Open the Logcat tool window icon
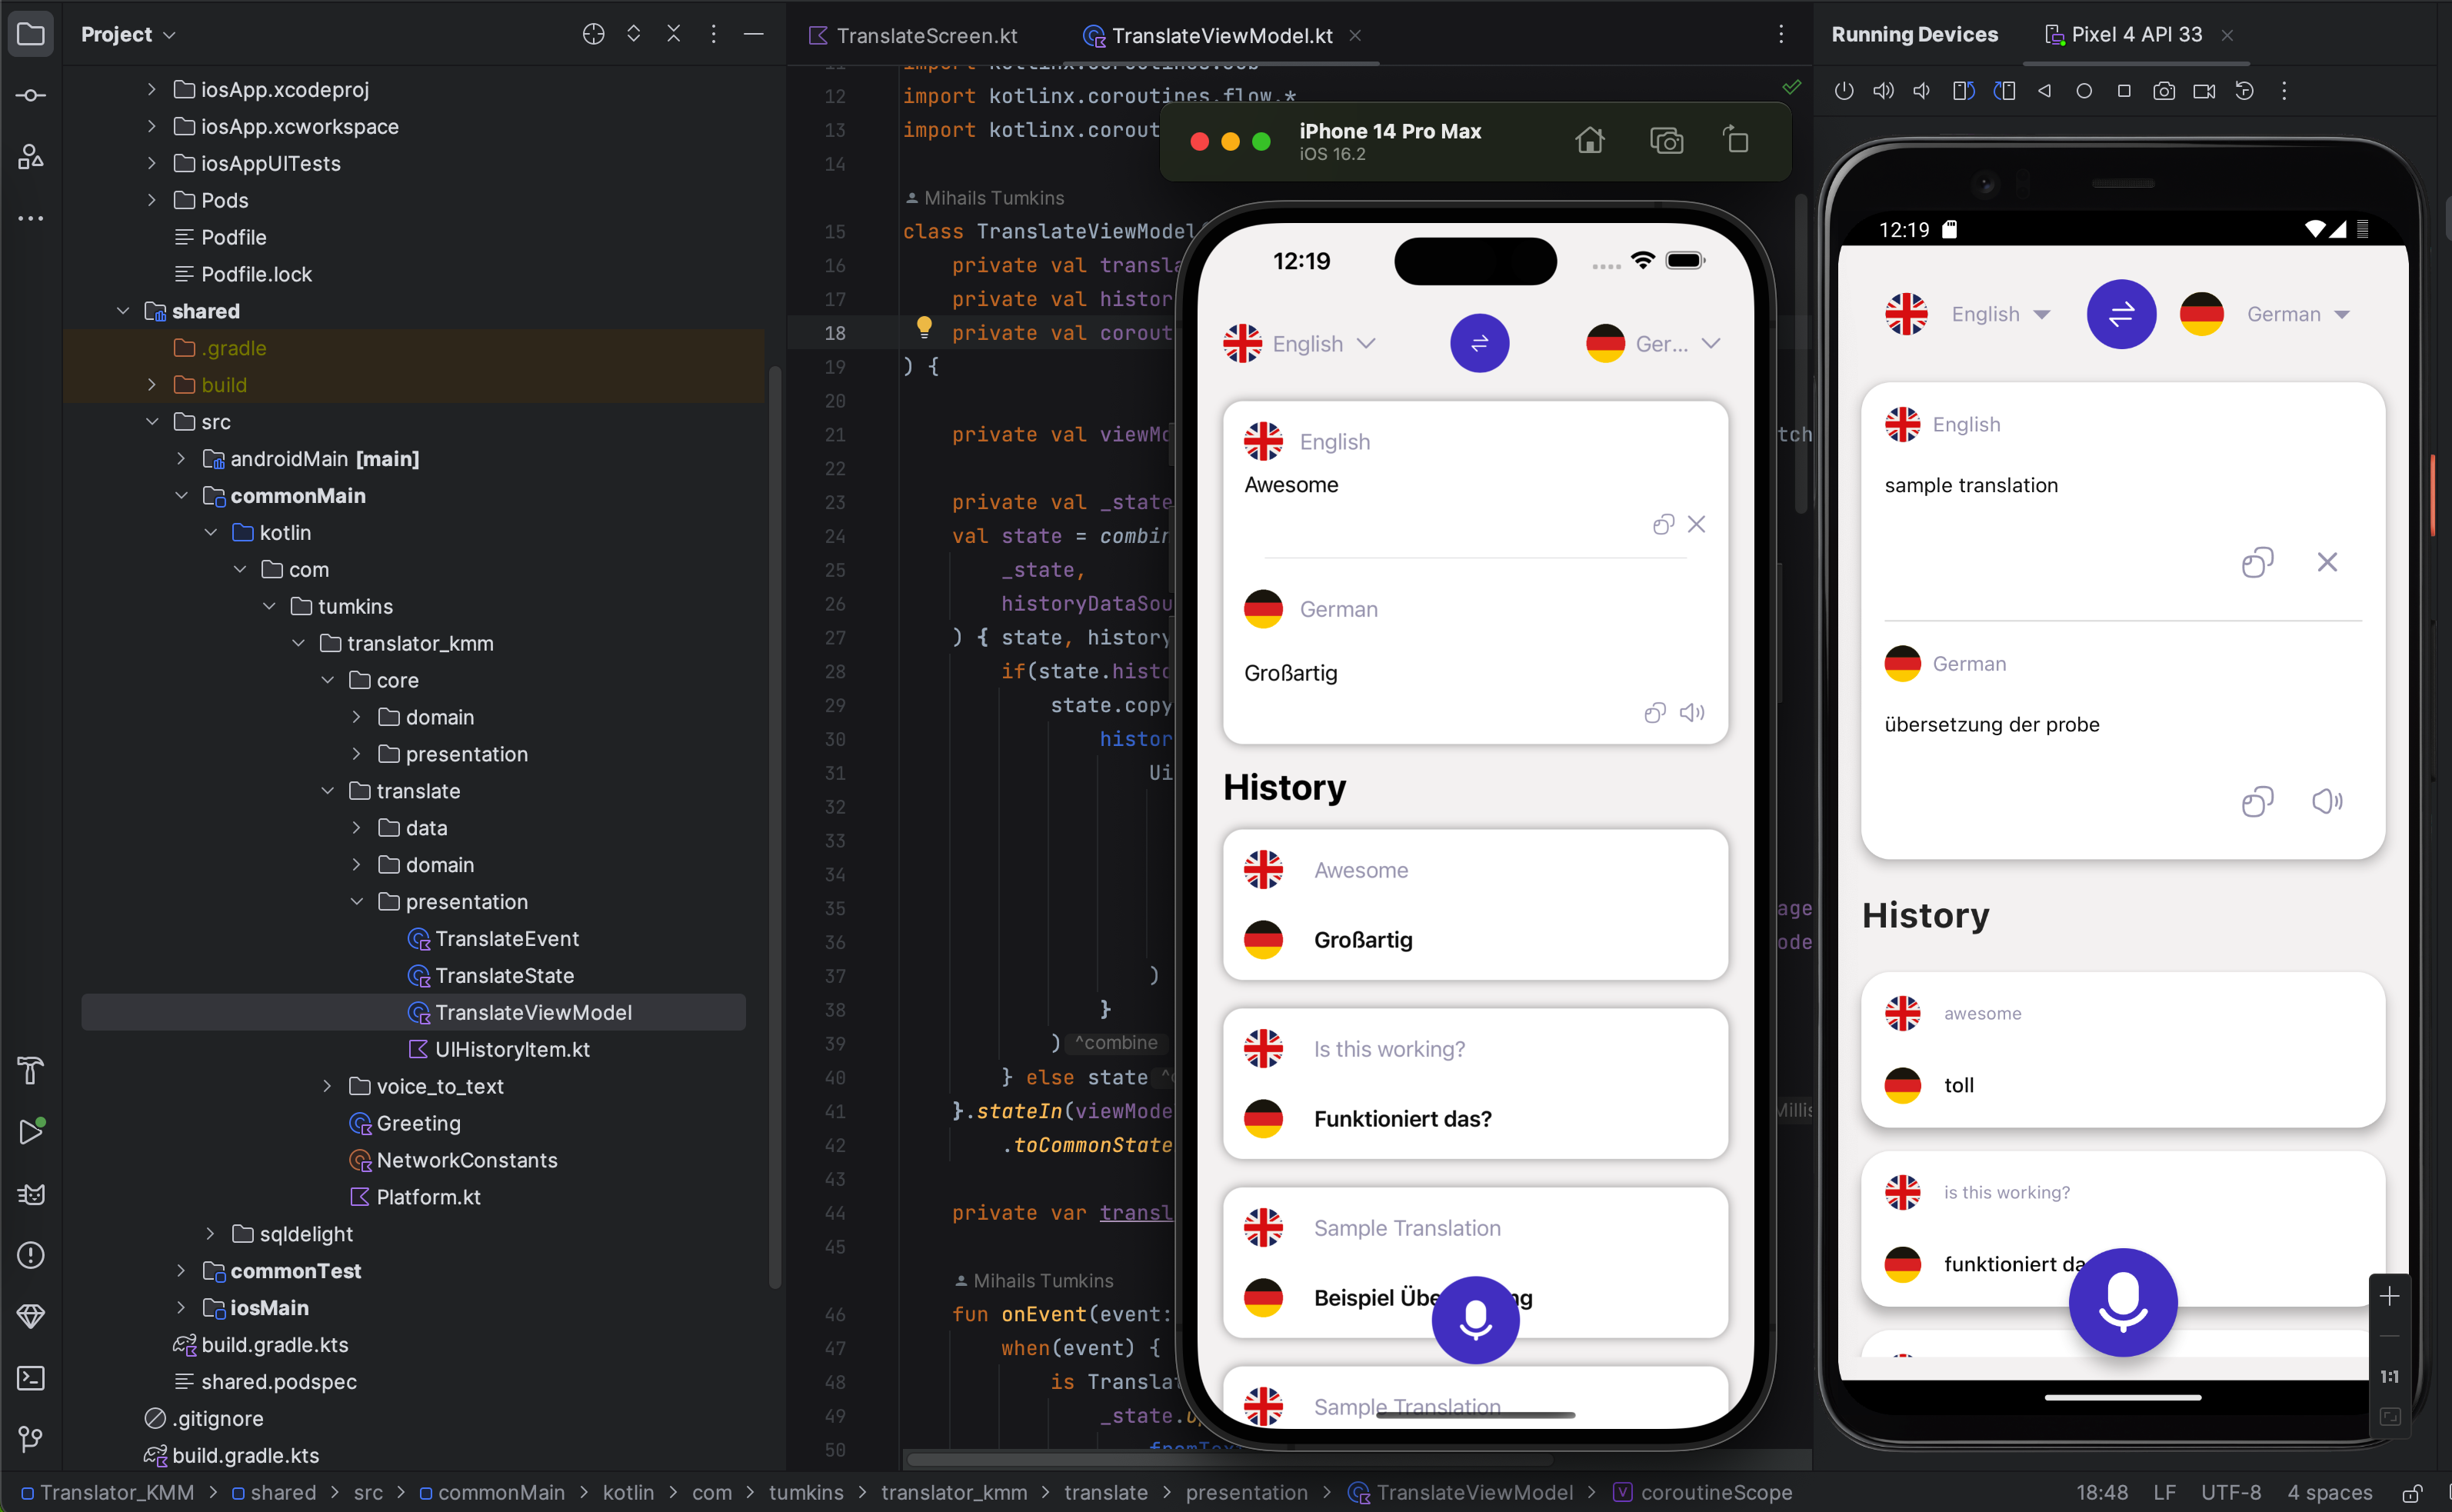2452x1512 pixels. click(x=31, y=1194)
